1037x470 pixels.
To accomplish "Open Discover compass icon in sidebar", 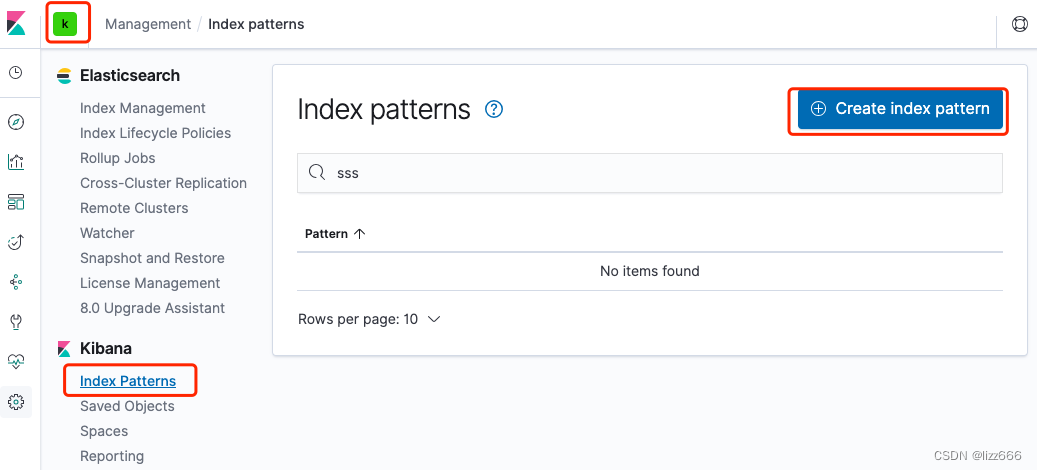I will [x=16, y=122].
